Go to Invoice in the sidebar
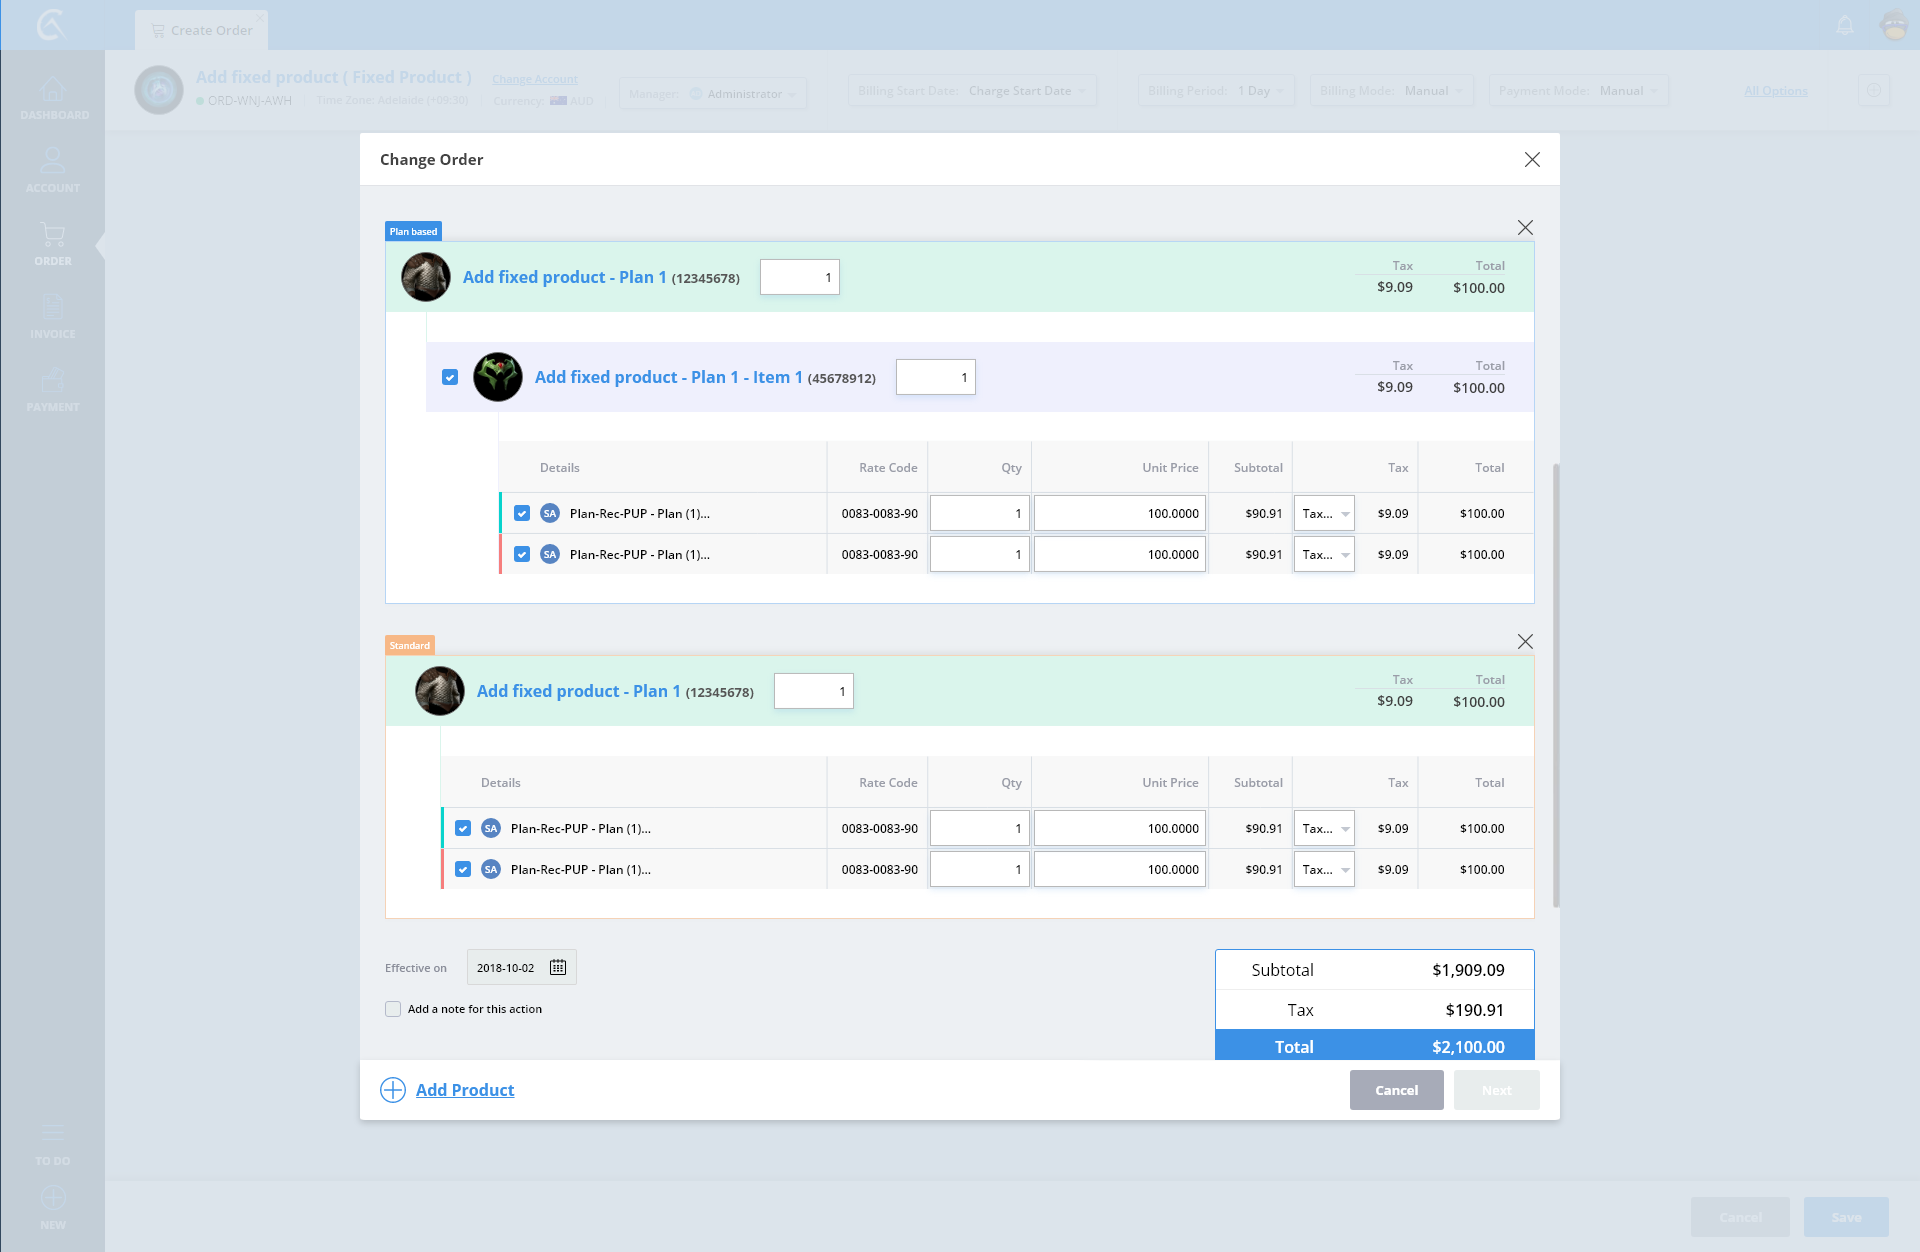The image size is (1920, 1252). [53, 316]
